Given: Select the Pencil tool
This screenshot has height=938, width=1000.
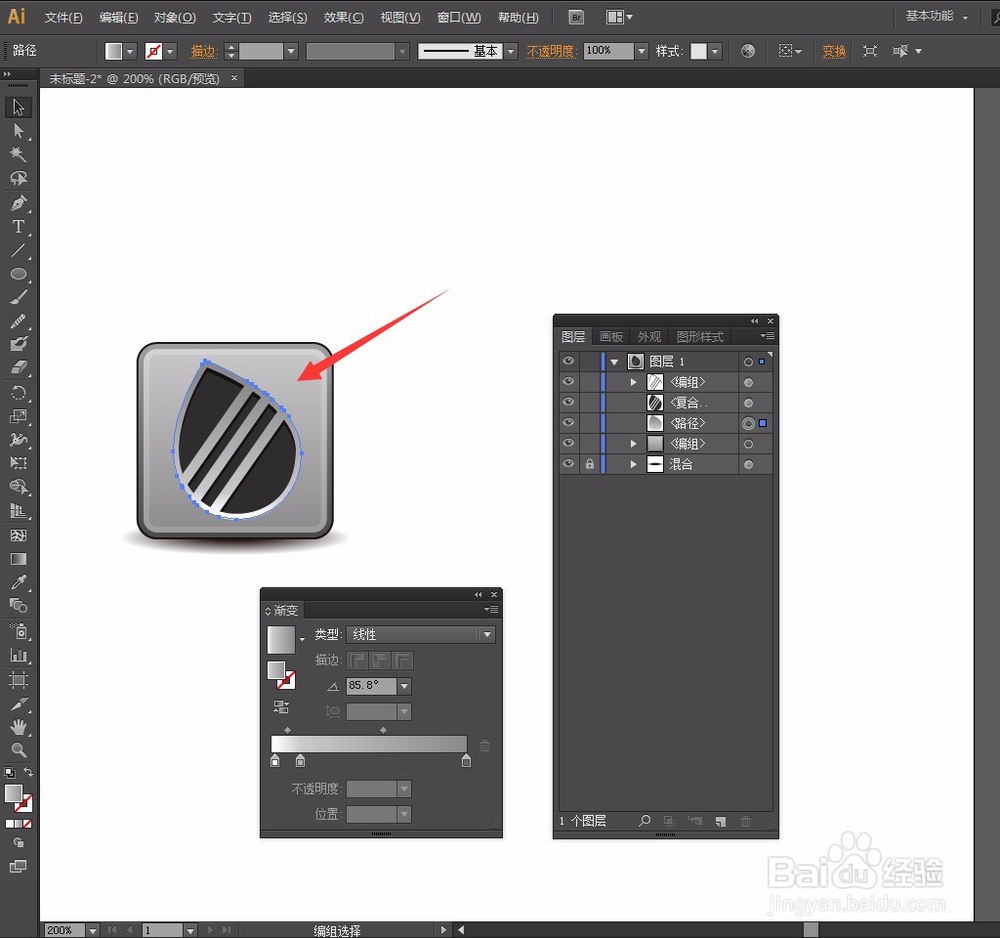Looking at the screenshot, I should (18, 321).
